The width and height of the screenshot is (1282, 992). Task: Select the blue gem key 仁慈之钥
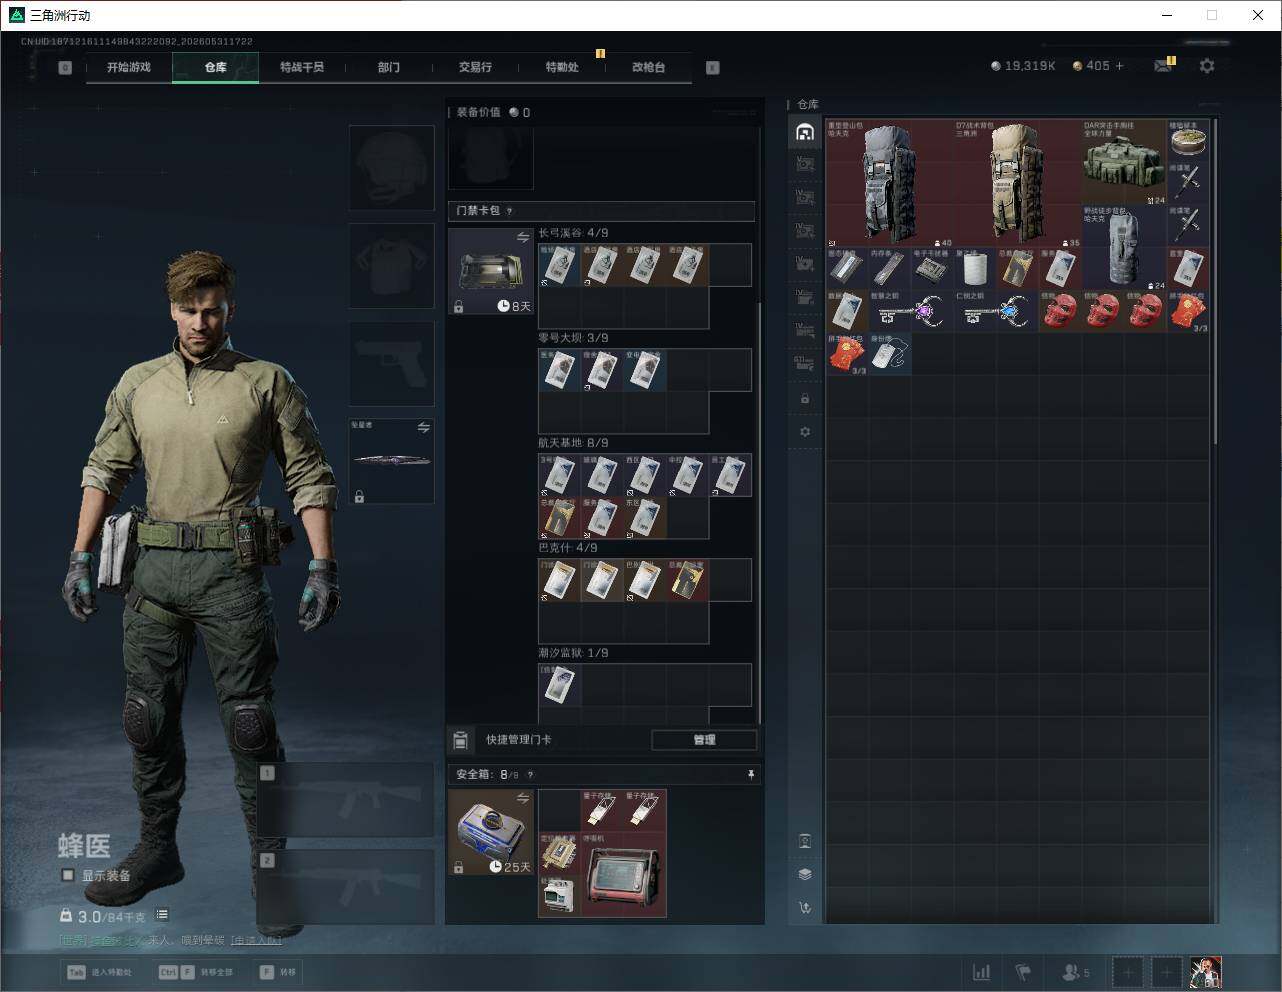[x=996, y=312]
